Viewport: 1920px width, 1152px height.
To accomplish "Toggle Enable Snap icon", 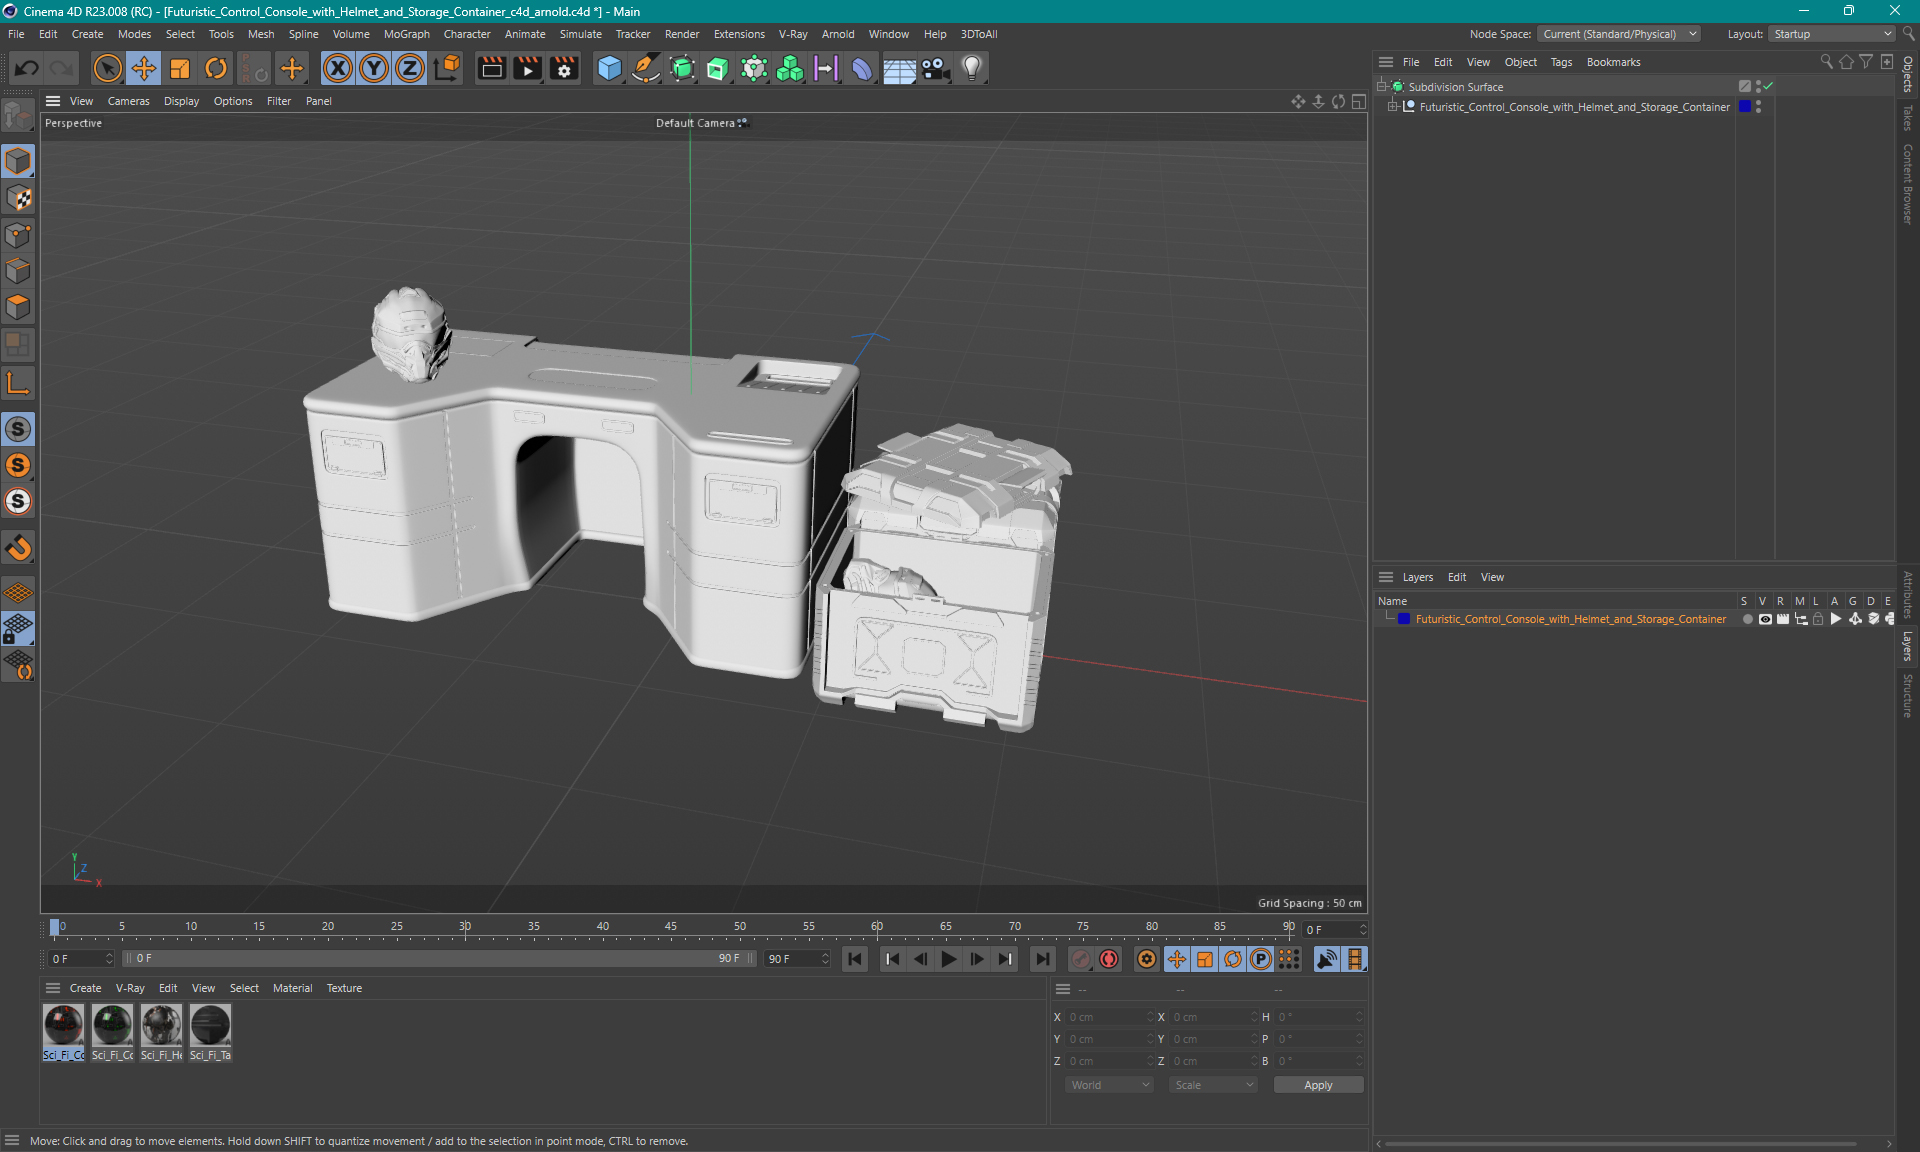I will click(18, 547).
